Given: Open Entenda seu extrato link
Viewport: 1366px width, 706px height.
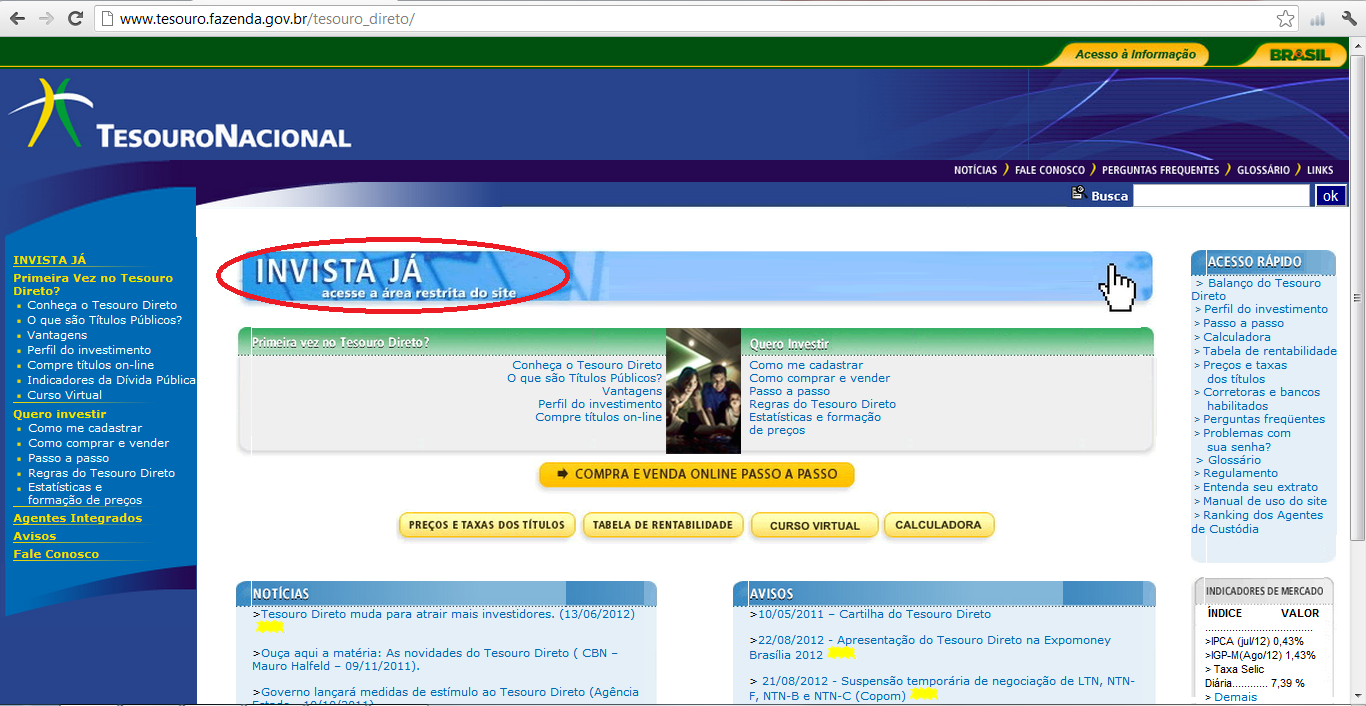Looking at the screenshot, I should (1260, 487).
